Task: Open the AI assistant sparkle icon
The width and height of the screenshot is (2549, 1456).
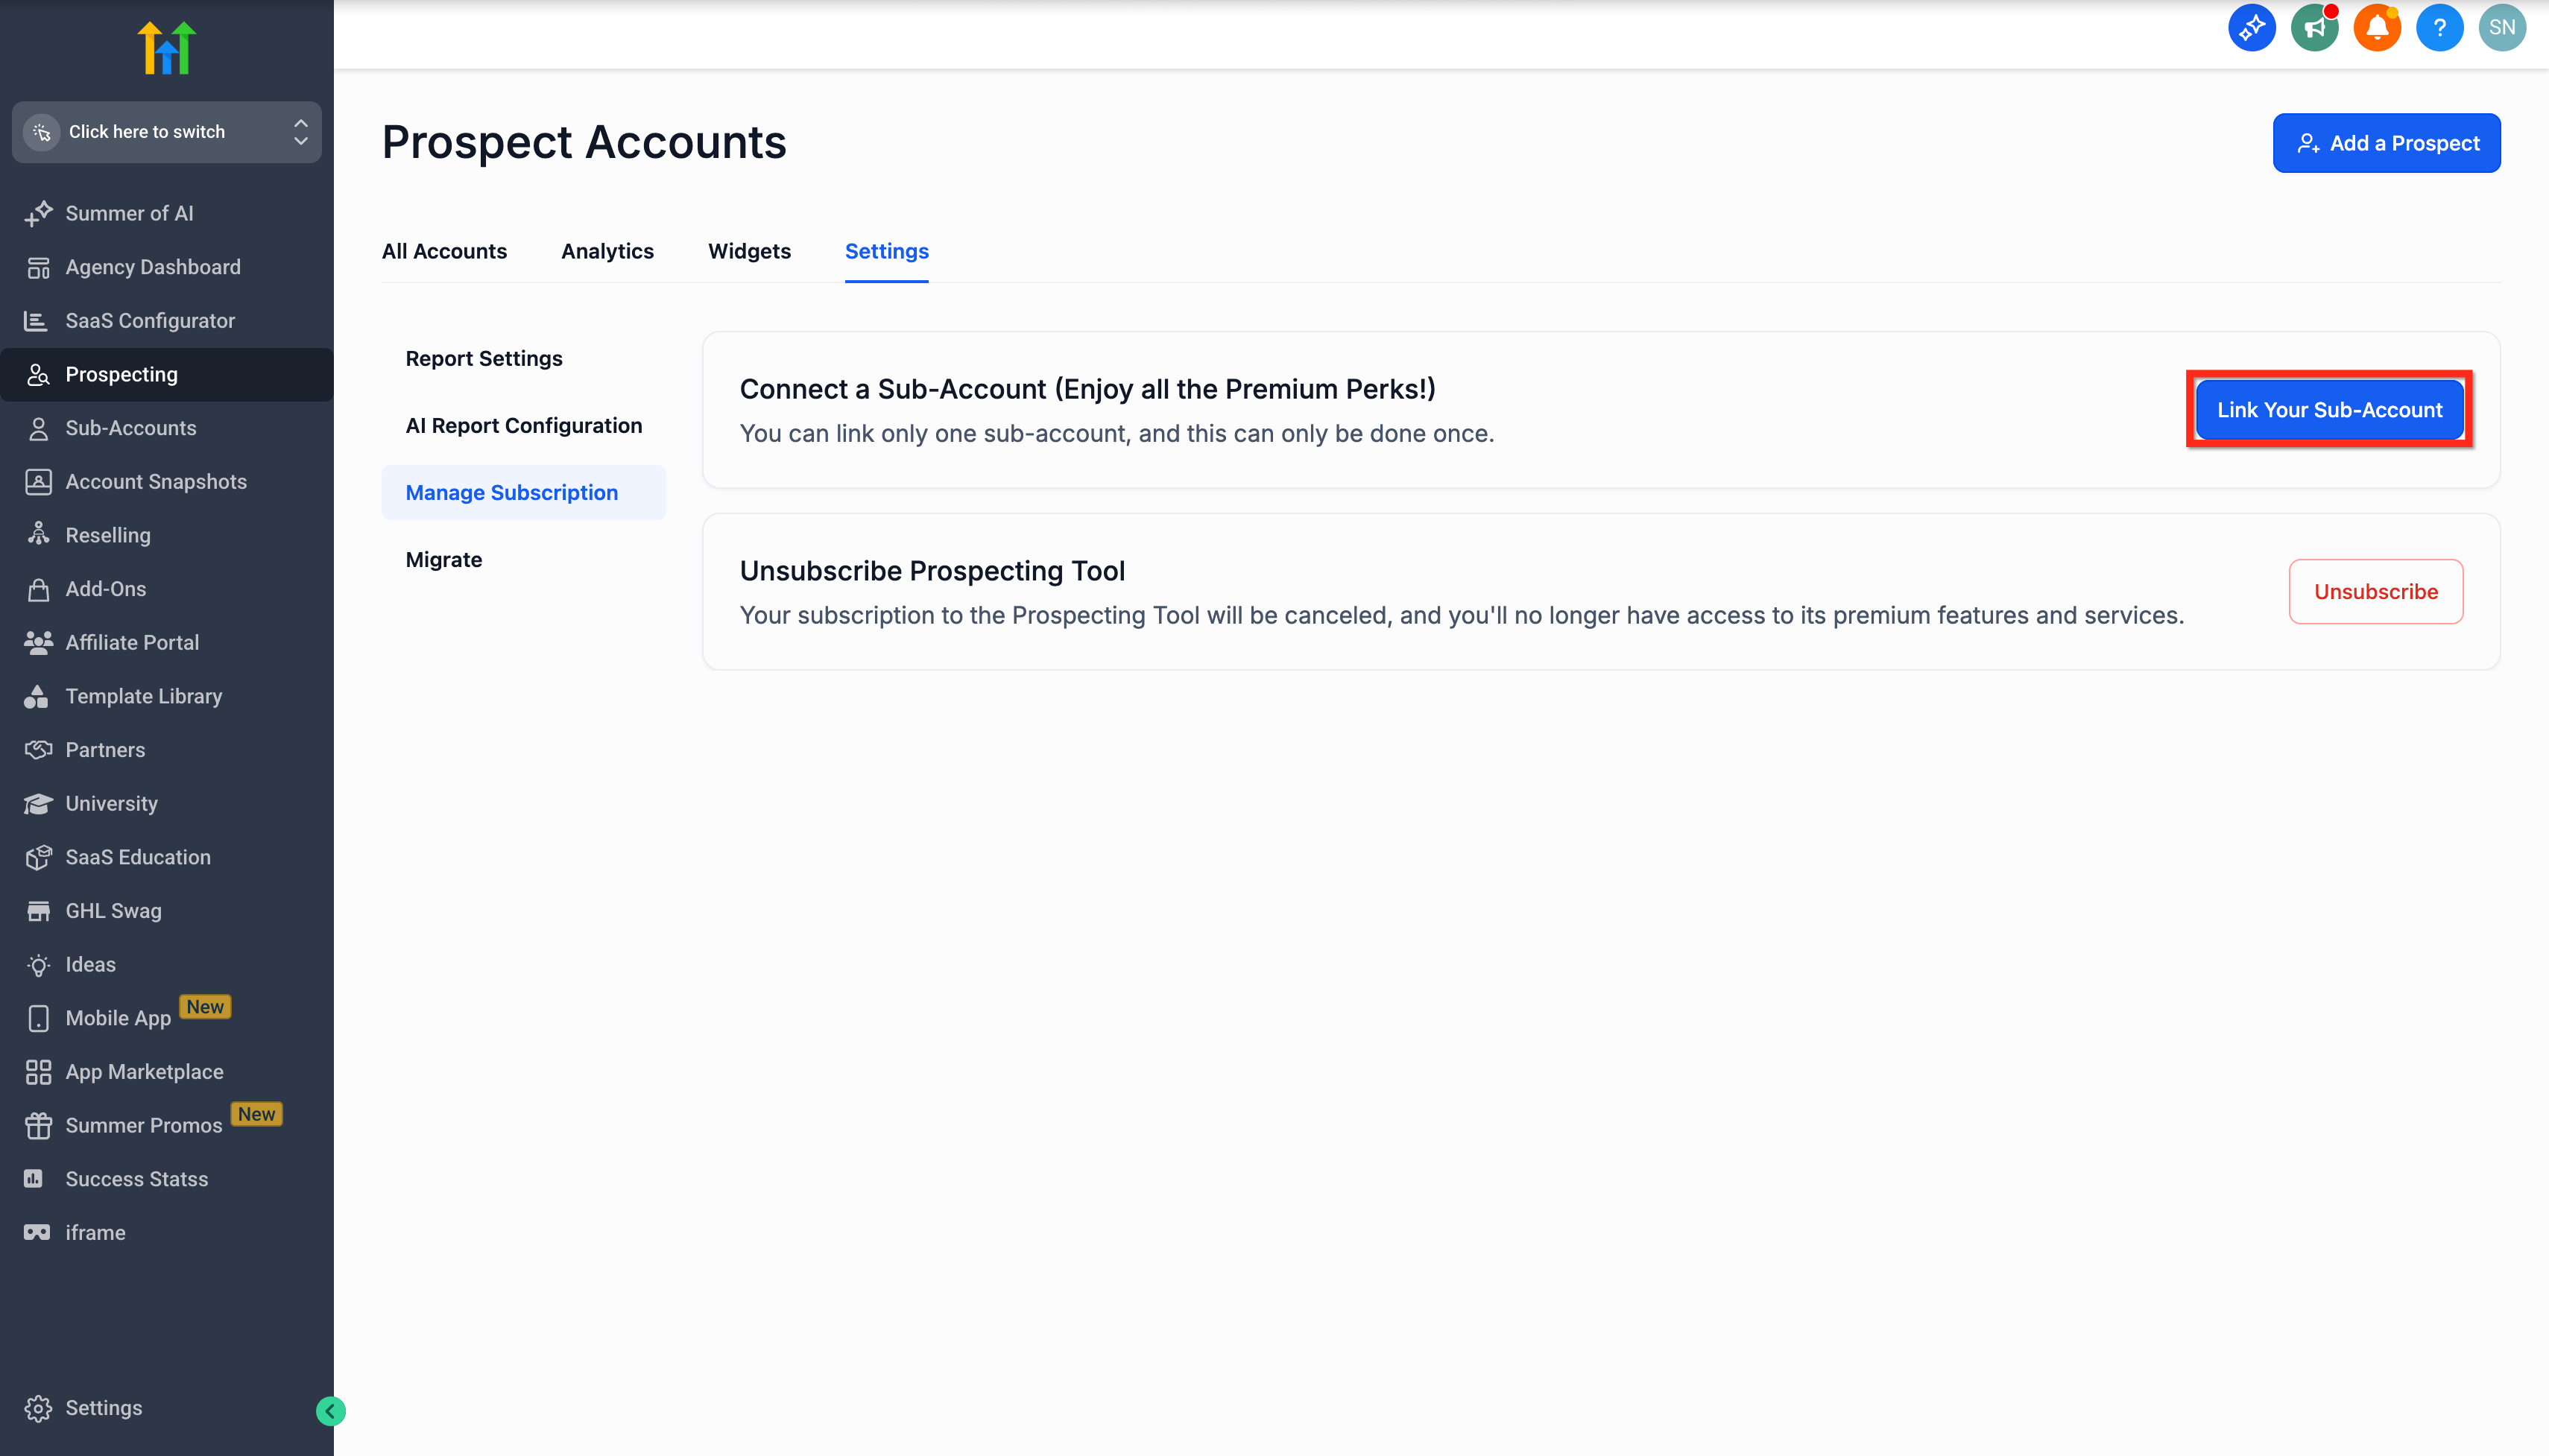Action: [2251, 28]
